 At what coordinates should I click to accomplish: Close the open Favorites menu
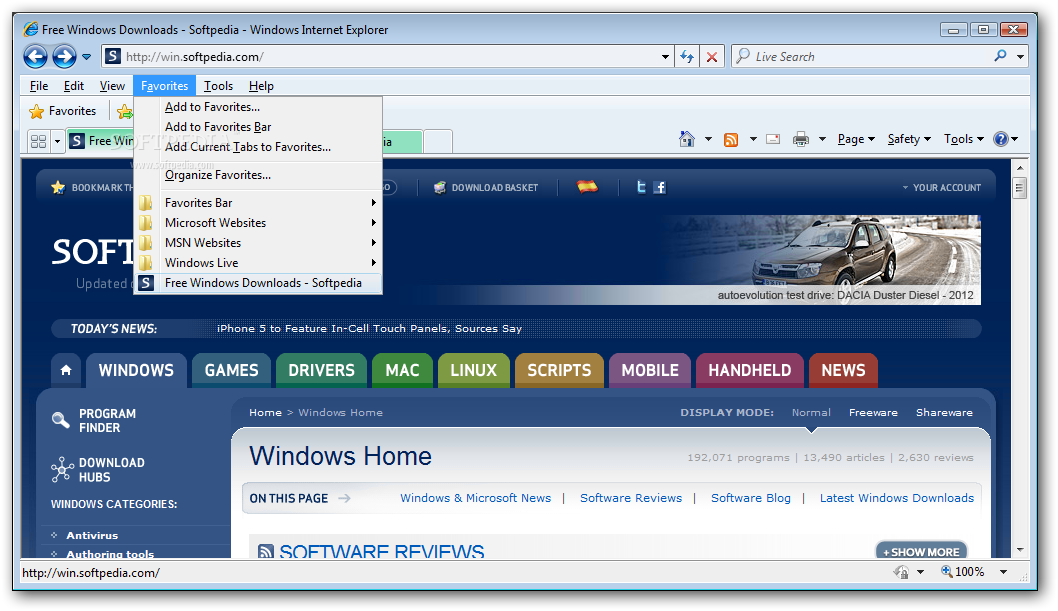pyautogui.click(x=164, y=86)
